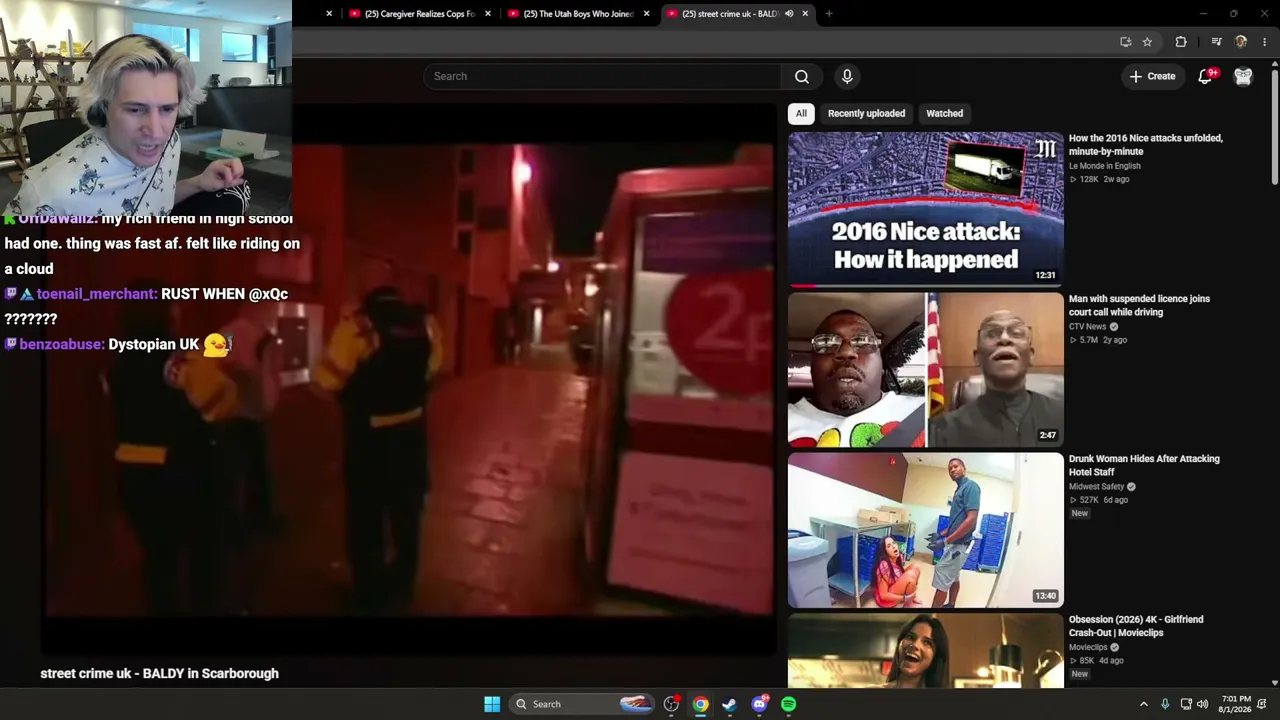Open the YouTube account avatar menu

(1243, 76)
